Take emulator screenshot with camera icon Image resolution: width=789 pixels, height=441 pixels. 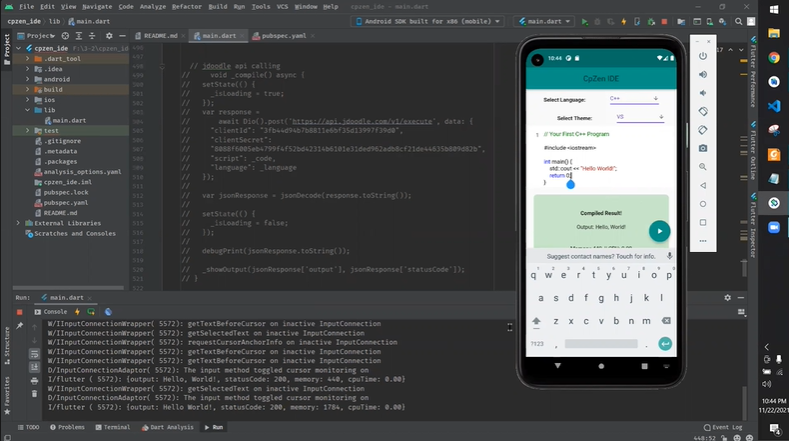703,149
